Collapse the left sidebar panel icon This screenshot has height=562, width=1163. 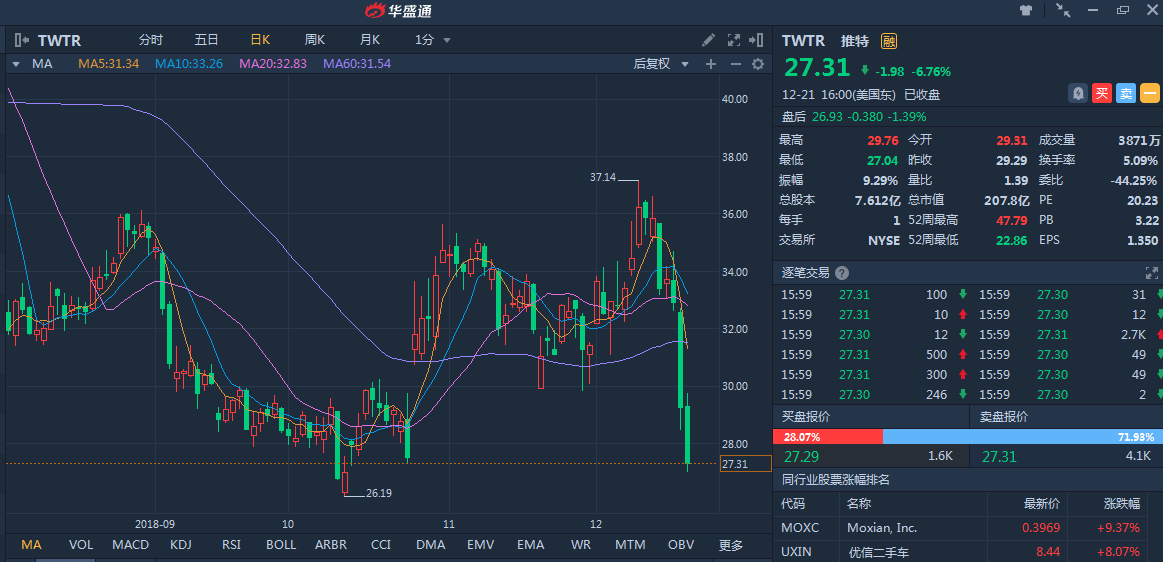click(x=21, y=40)
